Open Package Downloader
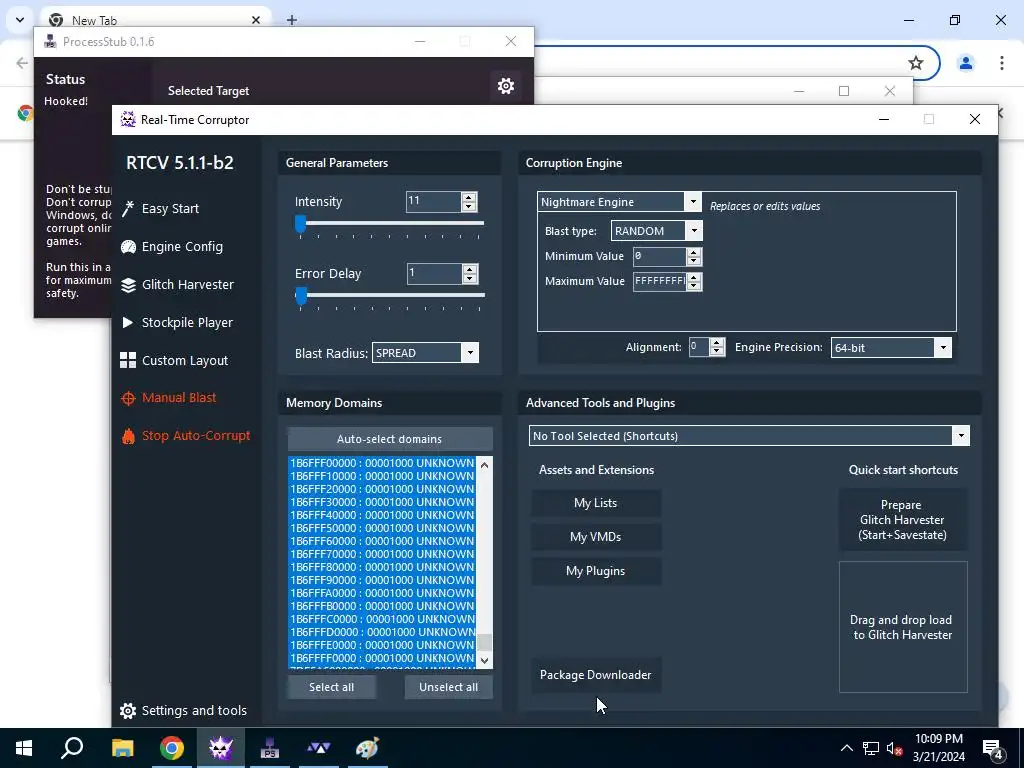This screenshot has height=768, width=1024. (x=596, y=675)
